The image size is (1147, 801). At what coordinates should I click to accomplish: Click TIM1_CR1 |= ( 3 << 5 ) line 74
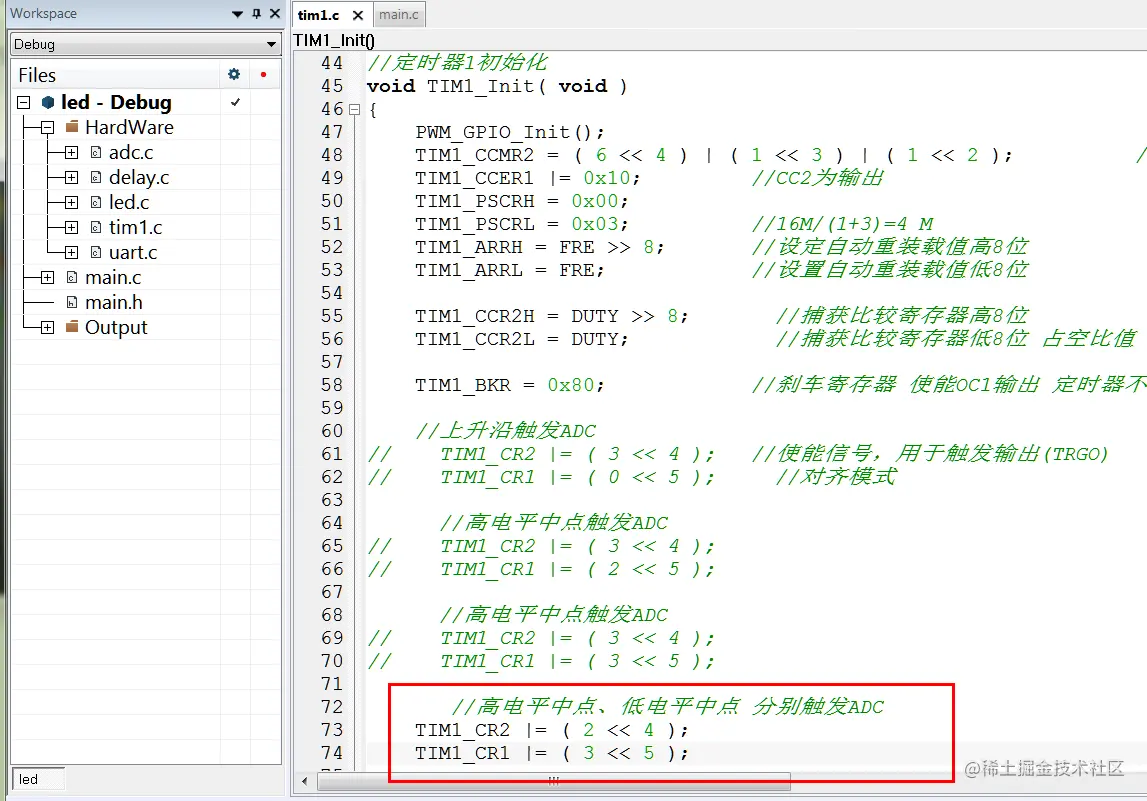(x=552, y=753)
